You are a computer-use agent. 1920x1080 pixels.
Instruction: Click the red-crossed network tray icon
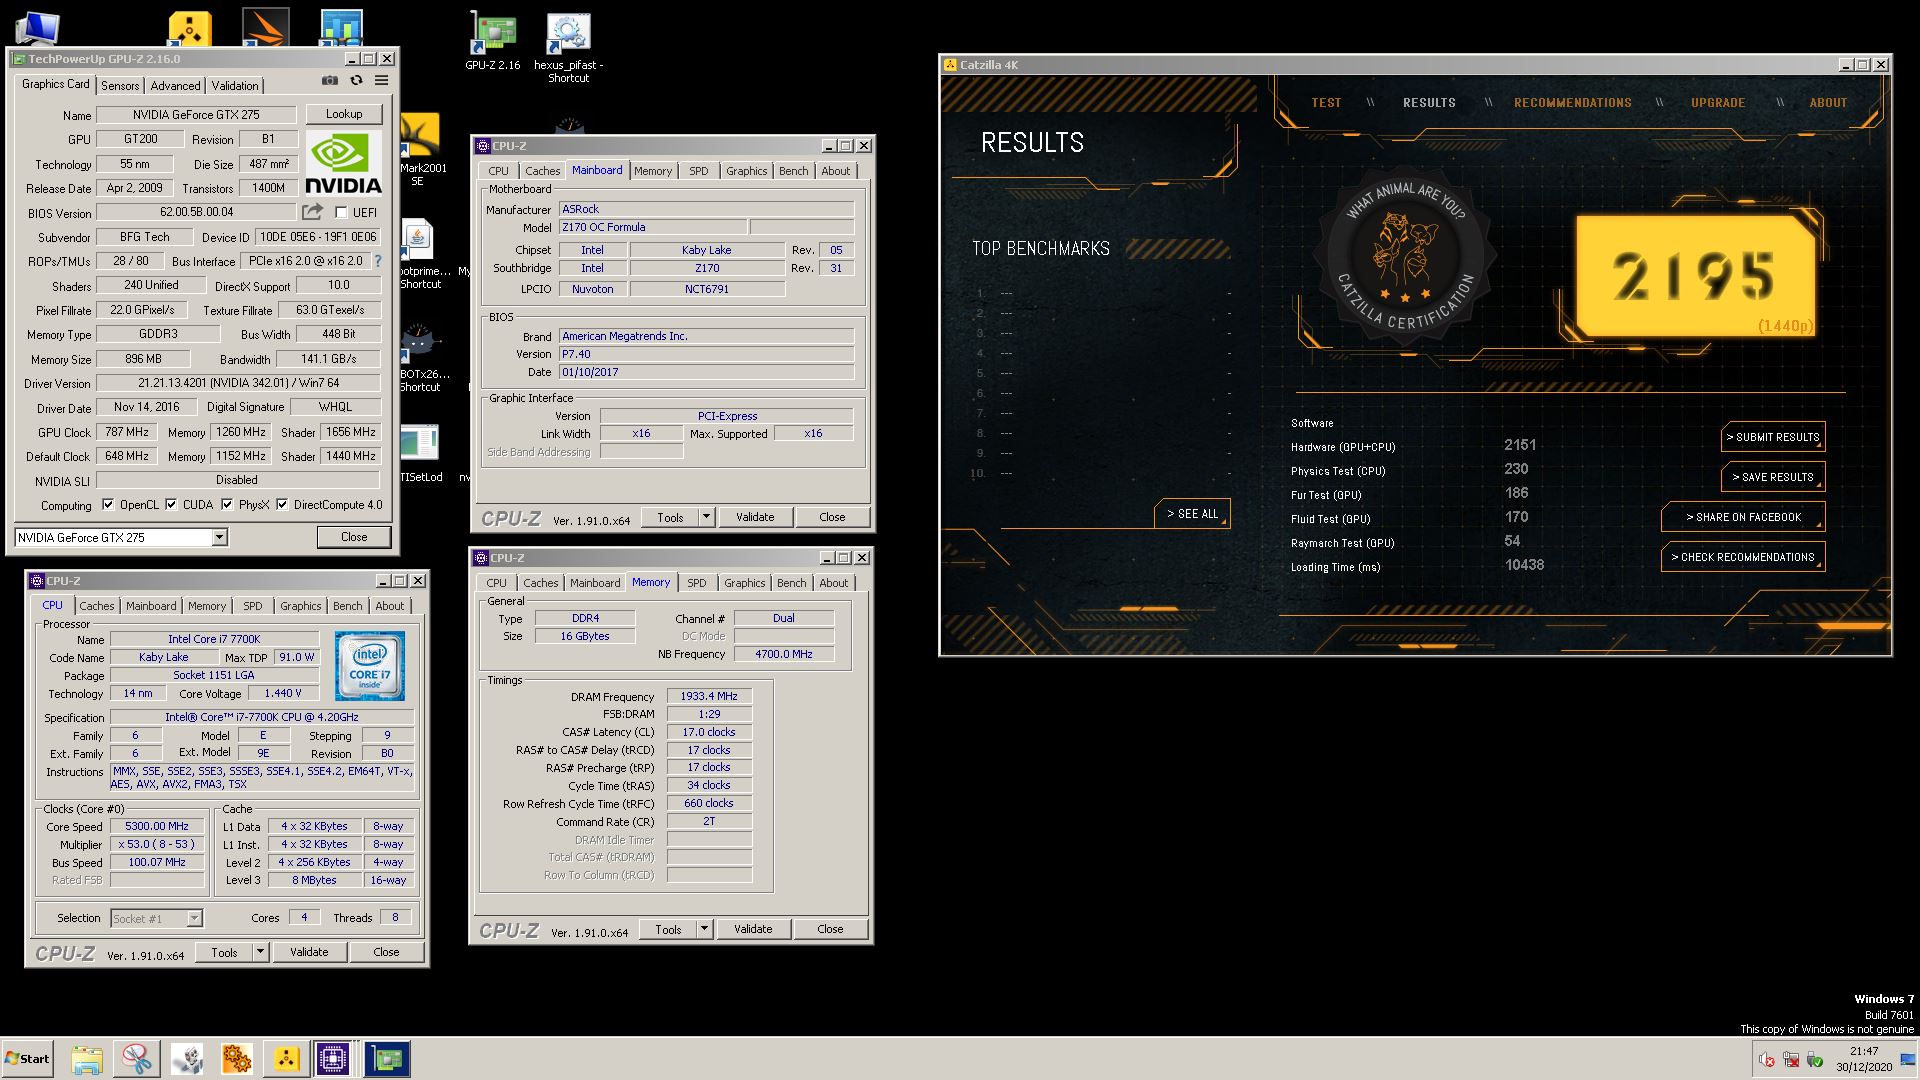pos(1791,1060)
